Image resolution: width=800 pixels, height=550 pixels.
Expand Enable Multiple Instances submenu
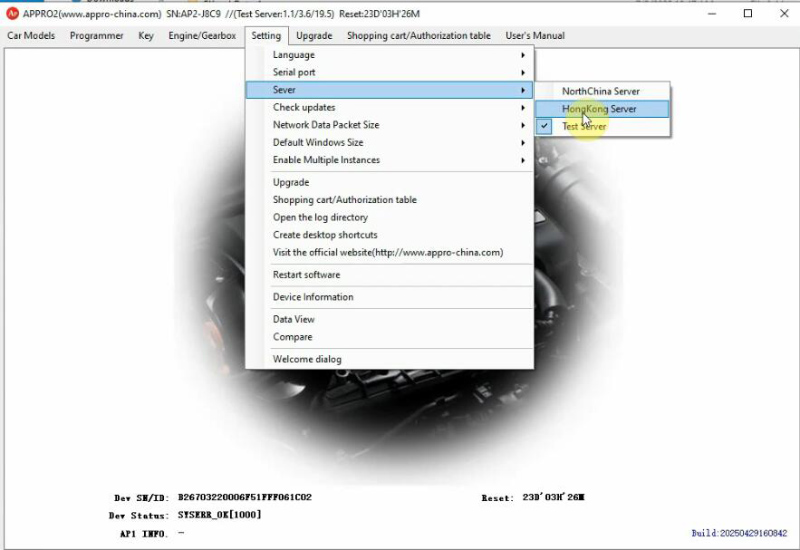[389, 160]
